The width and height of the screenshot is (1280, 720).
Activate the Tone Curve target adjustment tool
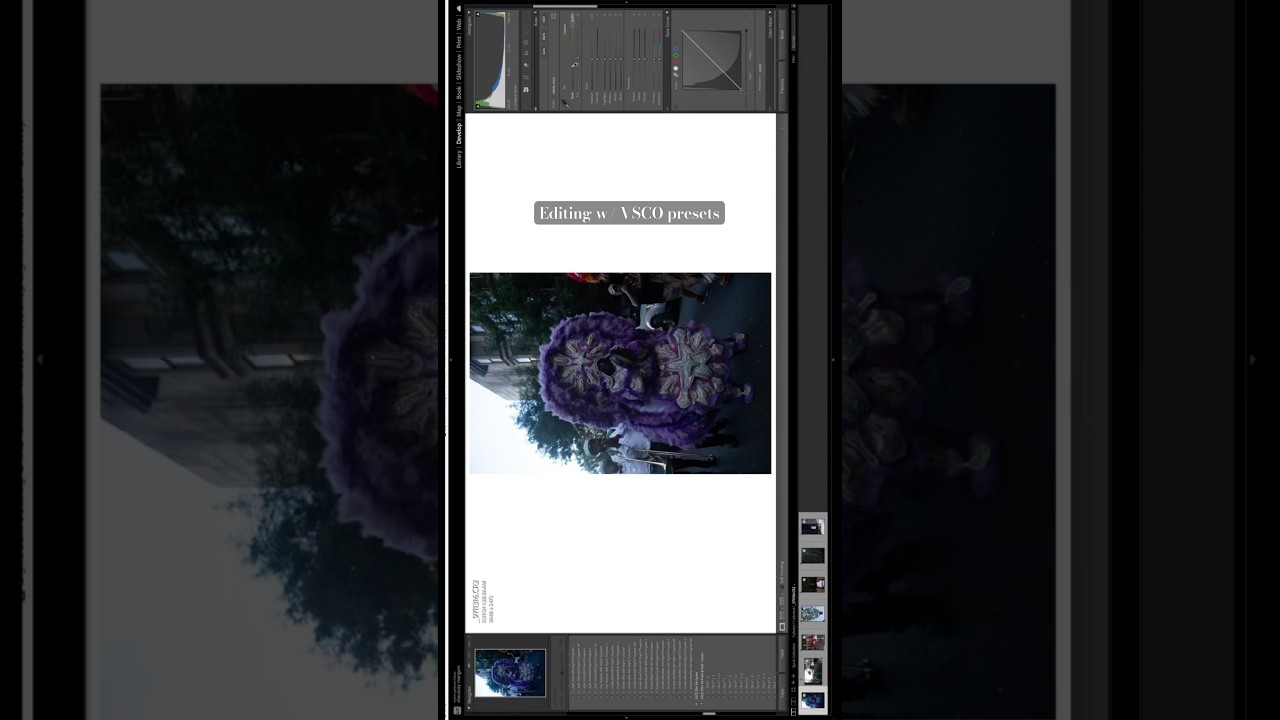click(676, 107)
